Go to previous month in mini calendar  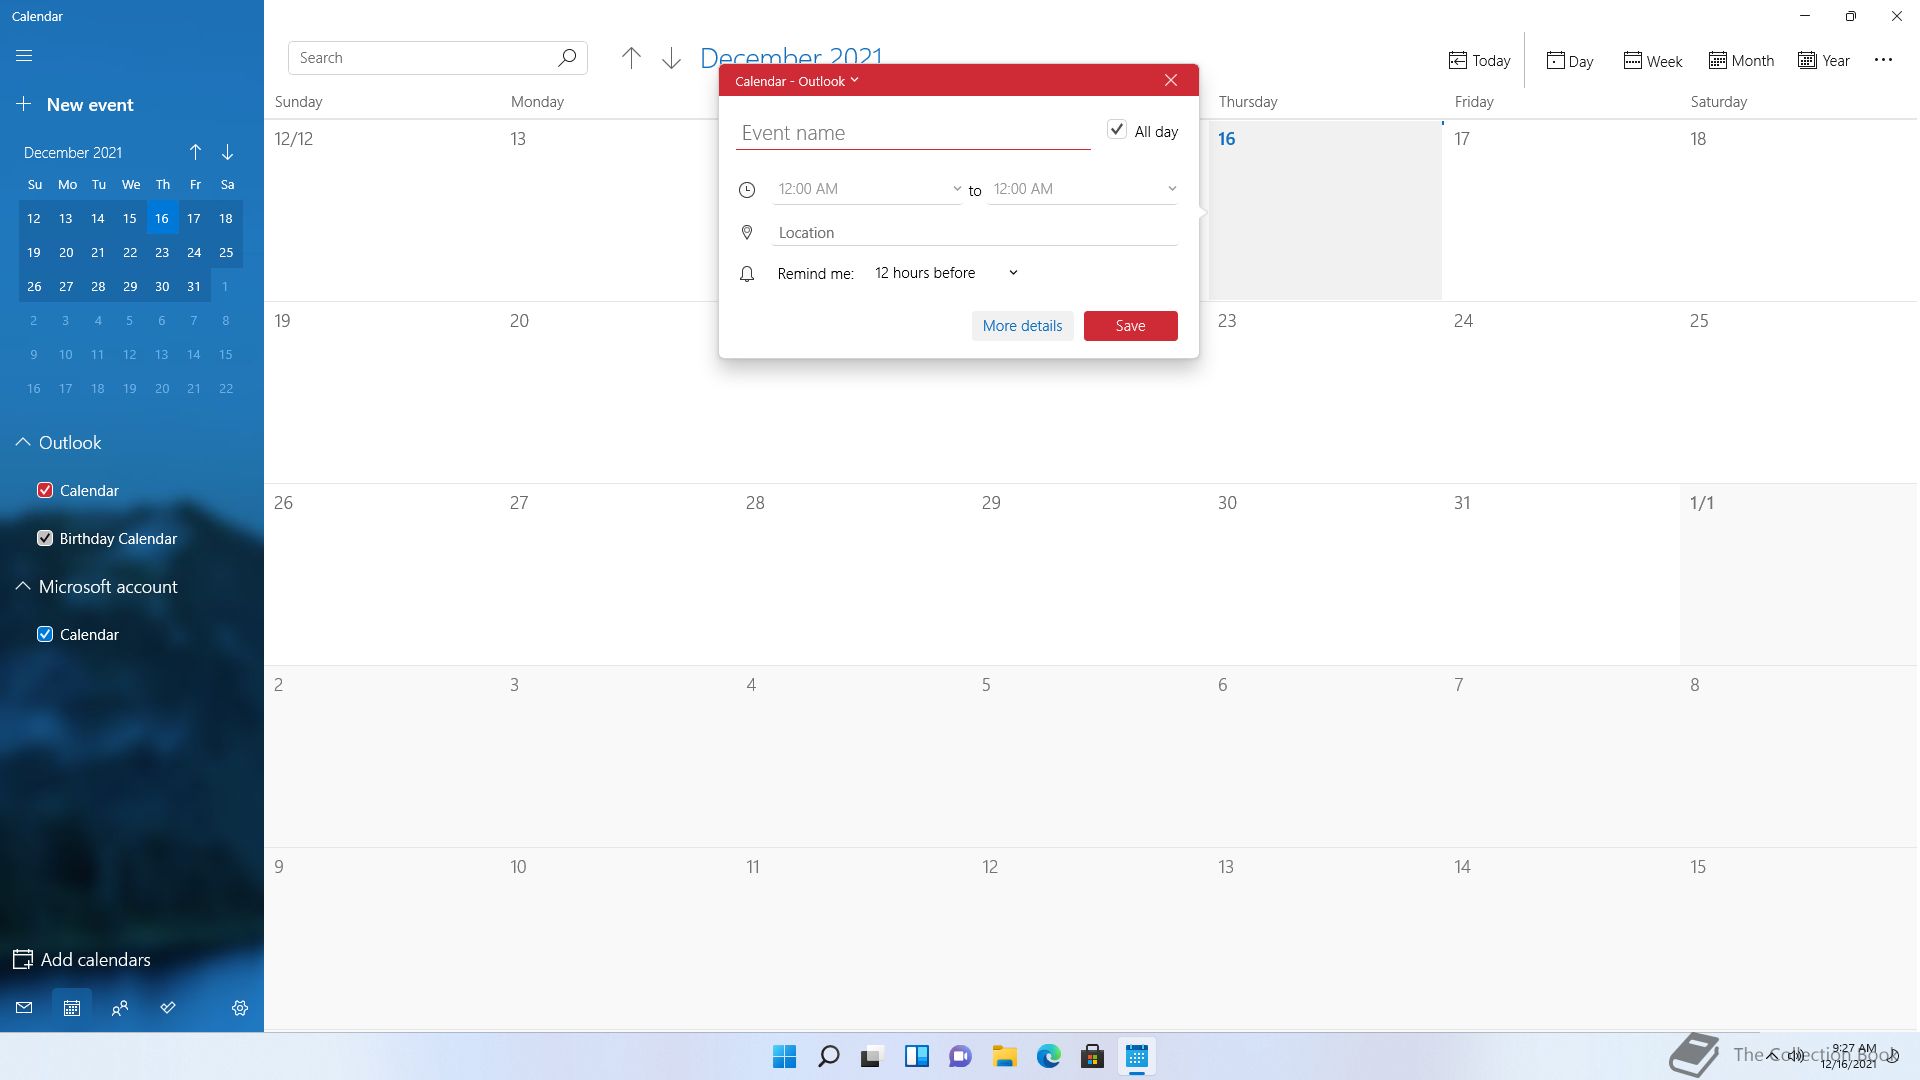[195, 152]
